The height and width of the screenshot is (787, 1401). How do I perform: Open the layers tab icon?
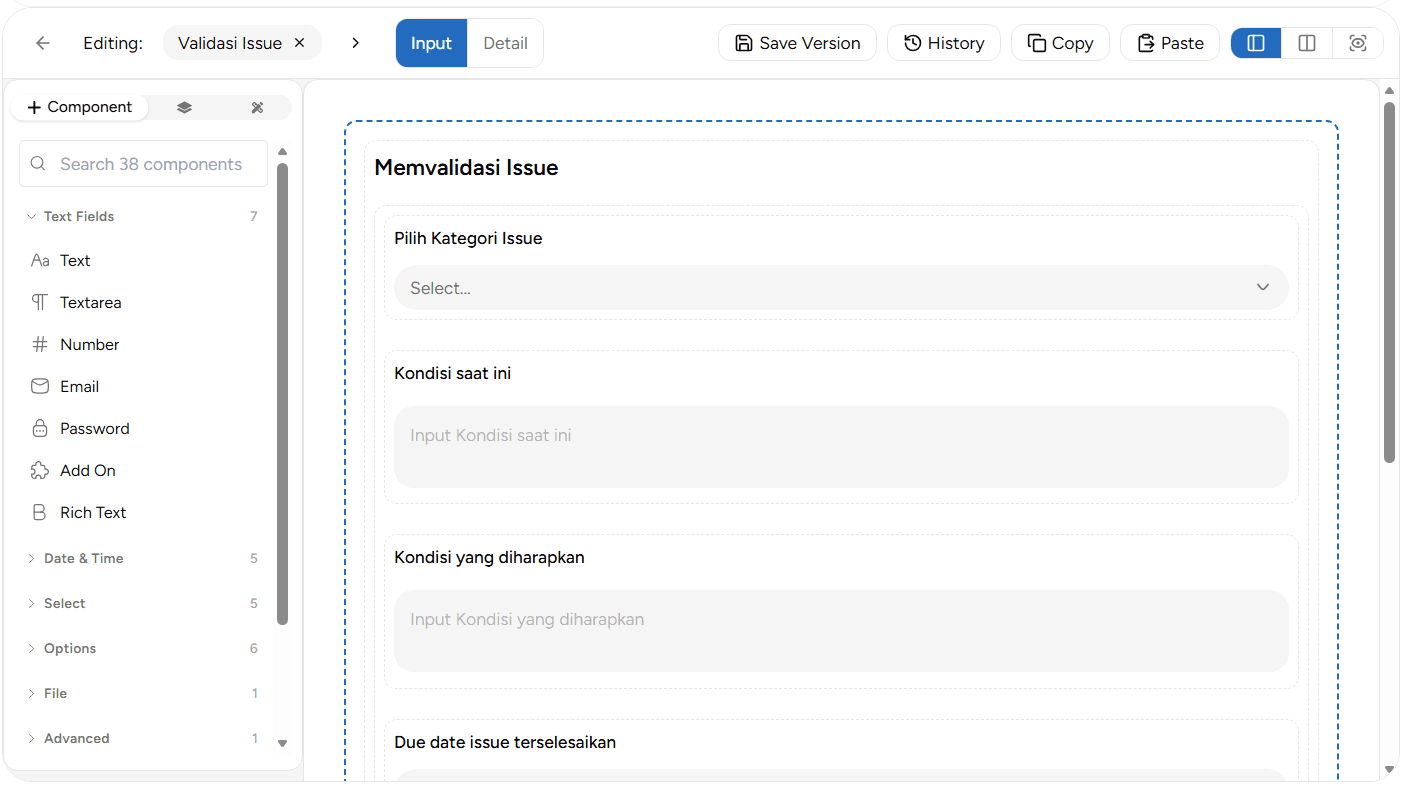pyautogui.click(x=184, y=107)
